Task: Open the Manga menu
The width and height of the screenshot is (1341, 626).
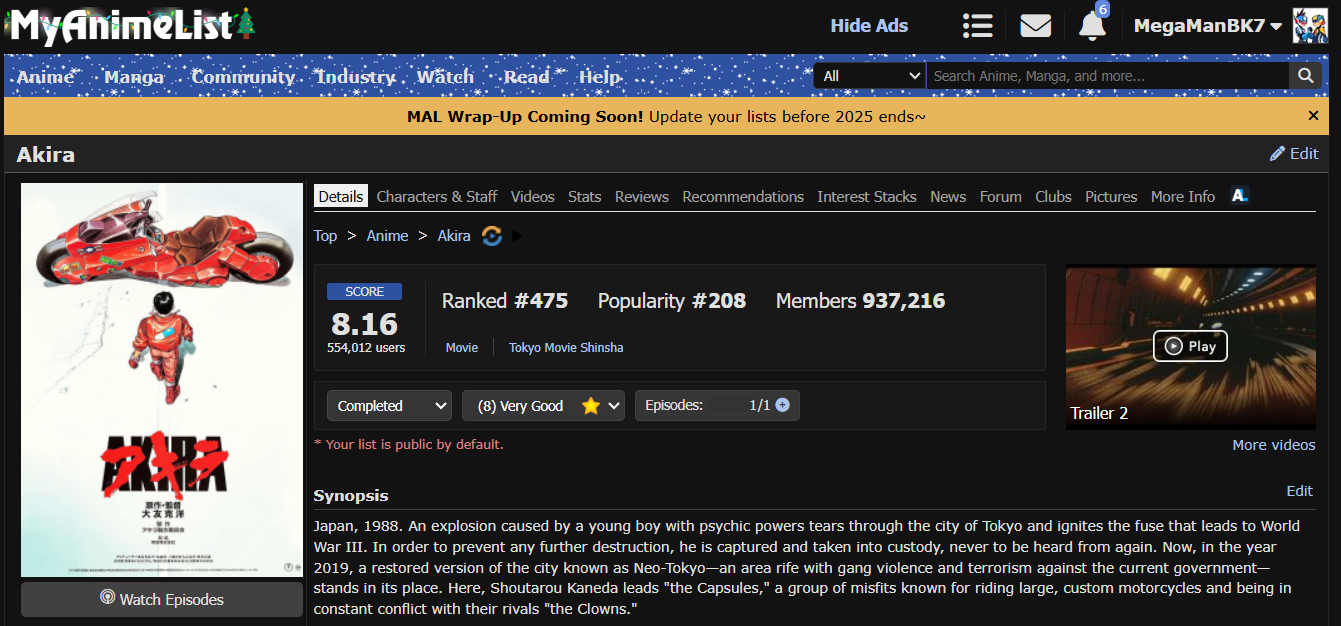Action: (x=133, y=77)
